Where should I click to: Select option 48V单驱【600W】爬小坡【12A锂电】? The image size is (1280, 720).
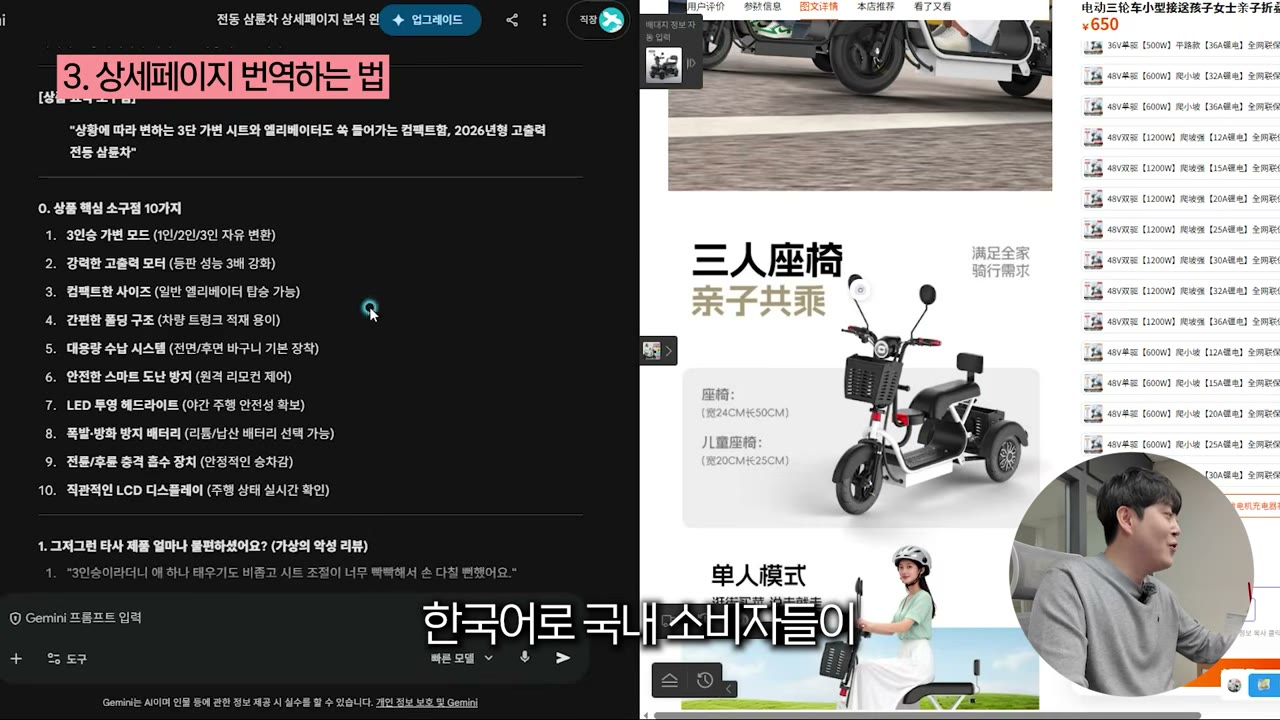[1181, 352]
